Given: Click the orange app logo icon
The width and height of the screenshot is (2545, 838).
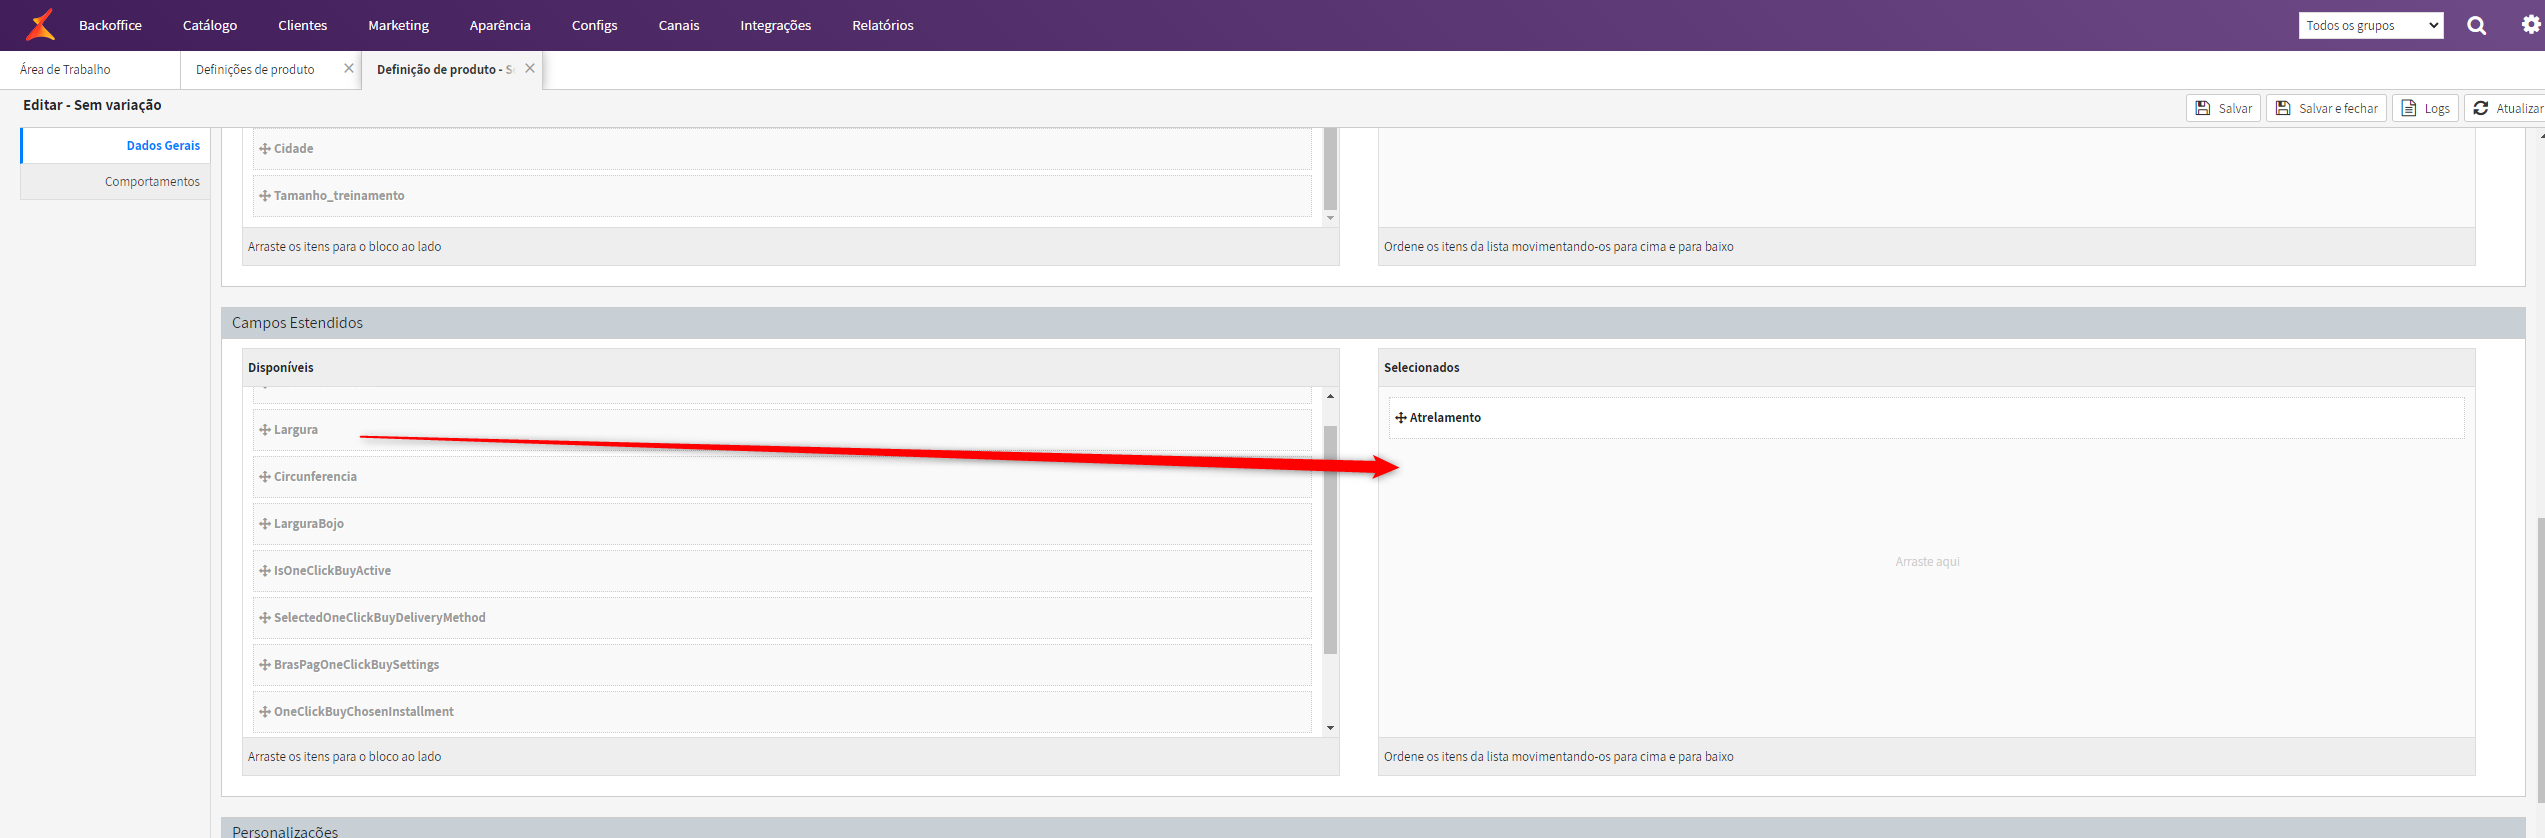Looking at the screenshot, I should click(40, 24).
